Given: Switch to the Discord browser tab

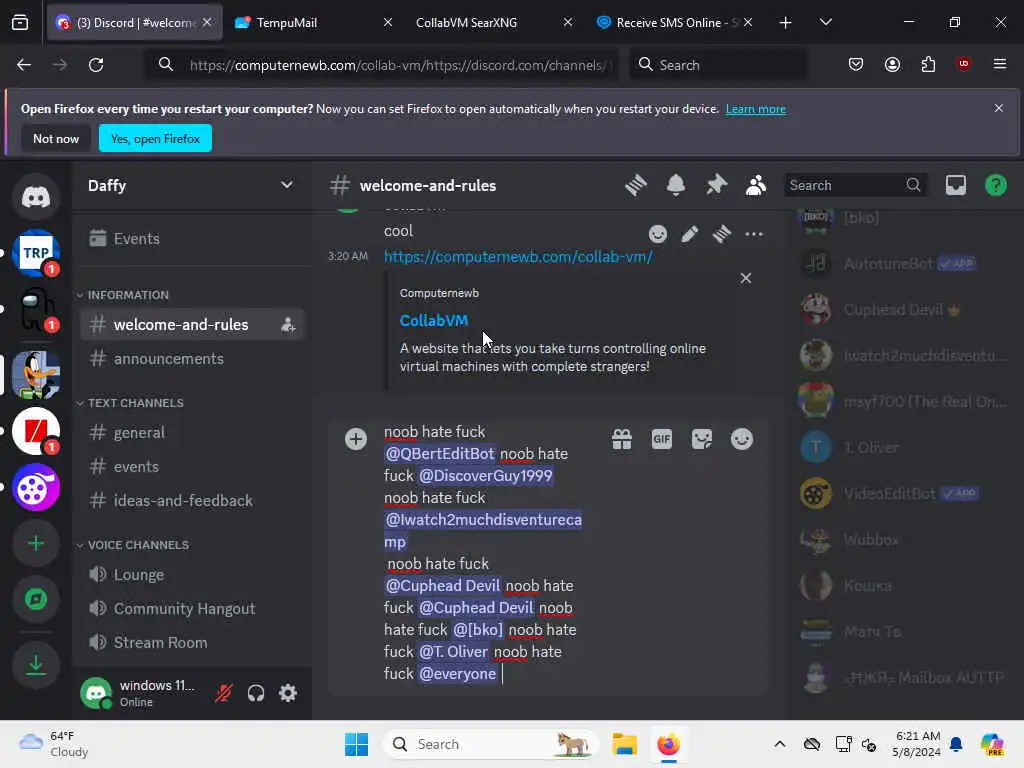Looking at the screenshot, I should click(x=135, y=22).
